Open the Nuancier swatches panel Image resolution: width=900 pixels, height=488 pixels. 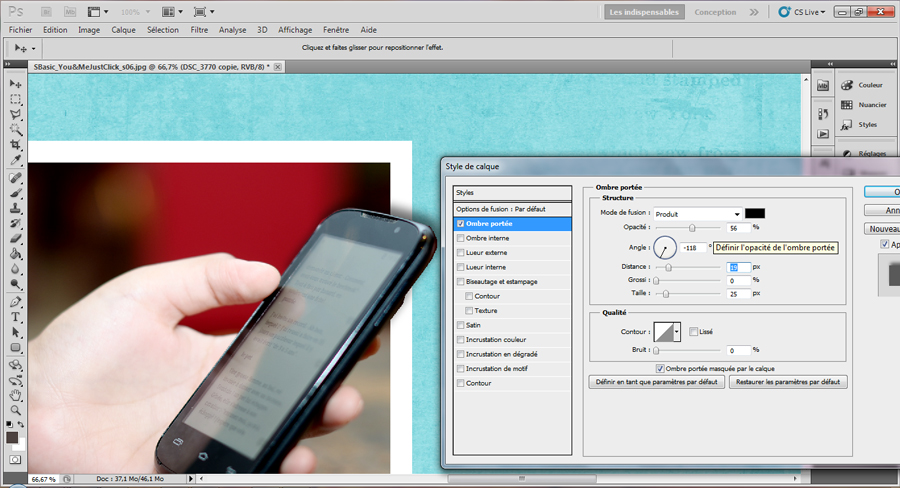pos(864,104)
